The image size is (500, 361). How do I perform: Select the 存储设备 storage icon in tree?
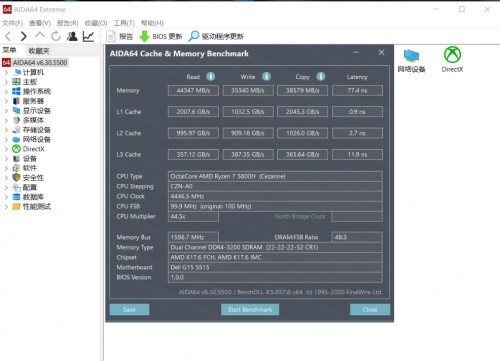pyautogui.click(x=16, y=130)
